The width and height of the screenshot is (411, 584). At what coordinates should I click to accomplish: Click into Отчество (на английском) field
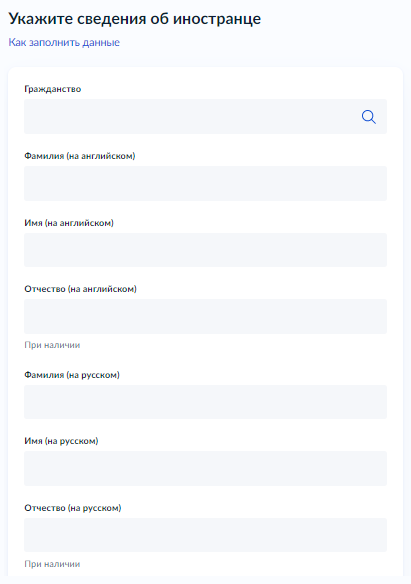[x=206, y=317]
